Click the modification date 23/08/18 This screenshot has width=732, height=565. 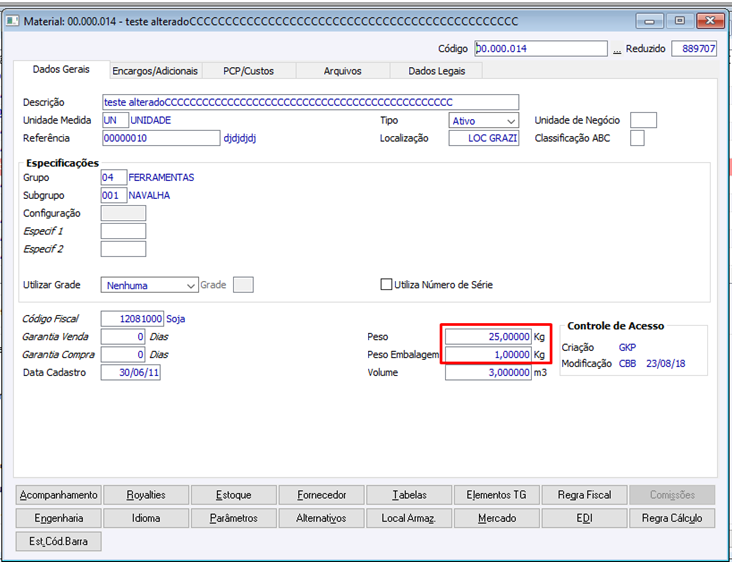(666, 363)
